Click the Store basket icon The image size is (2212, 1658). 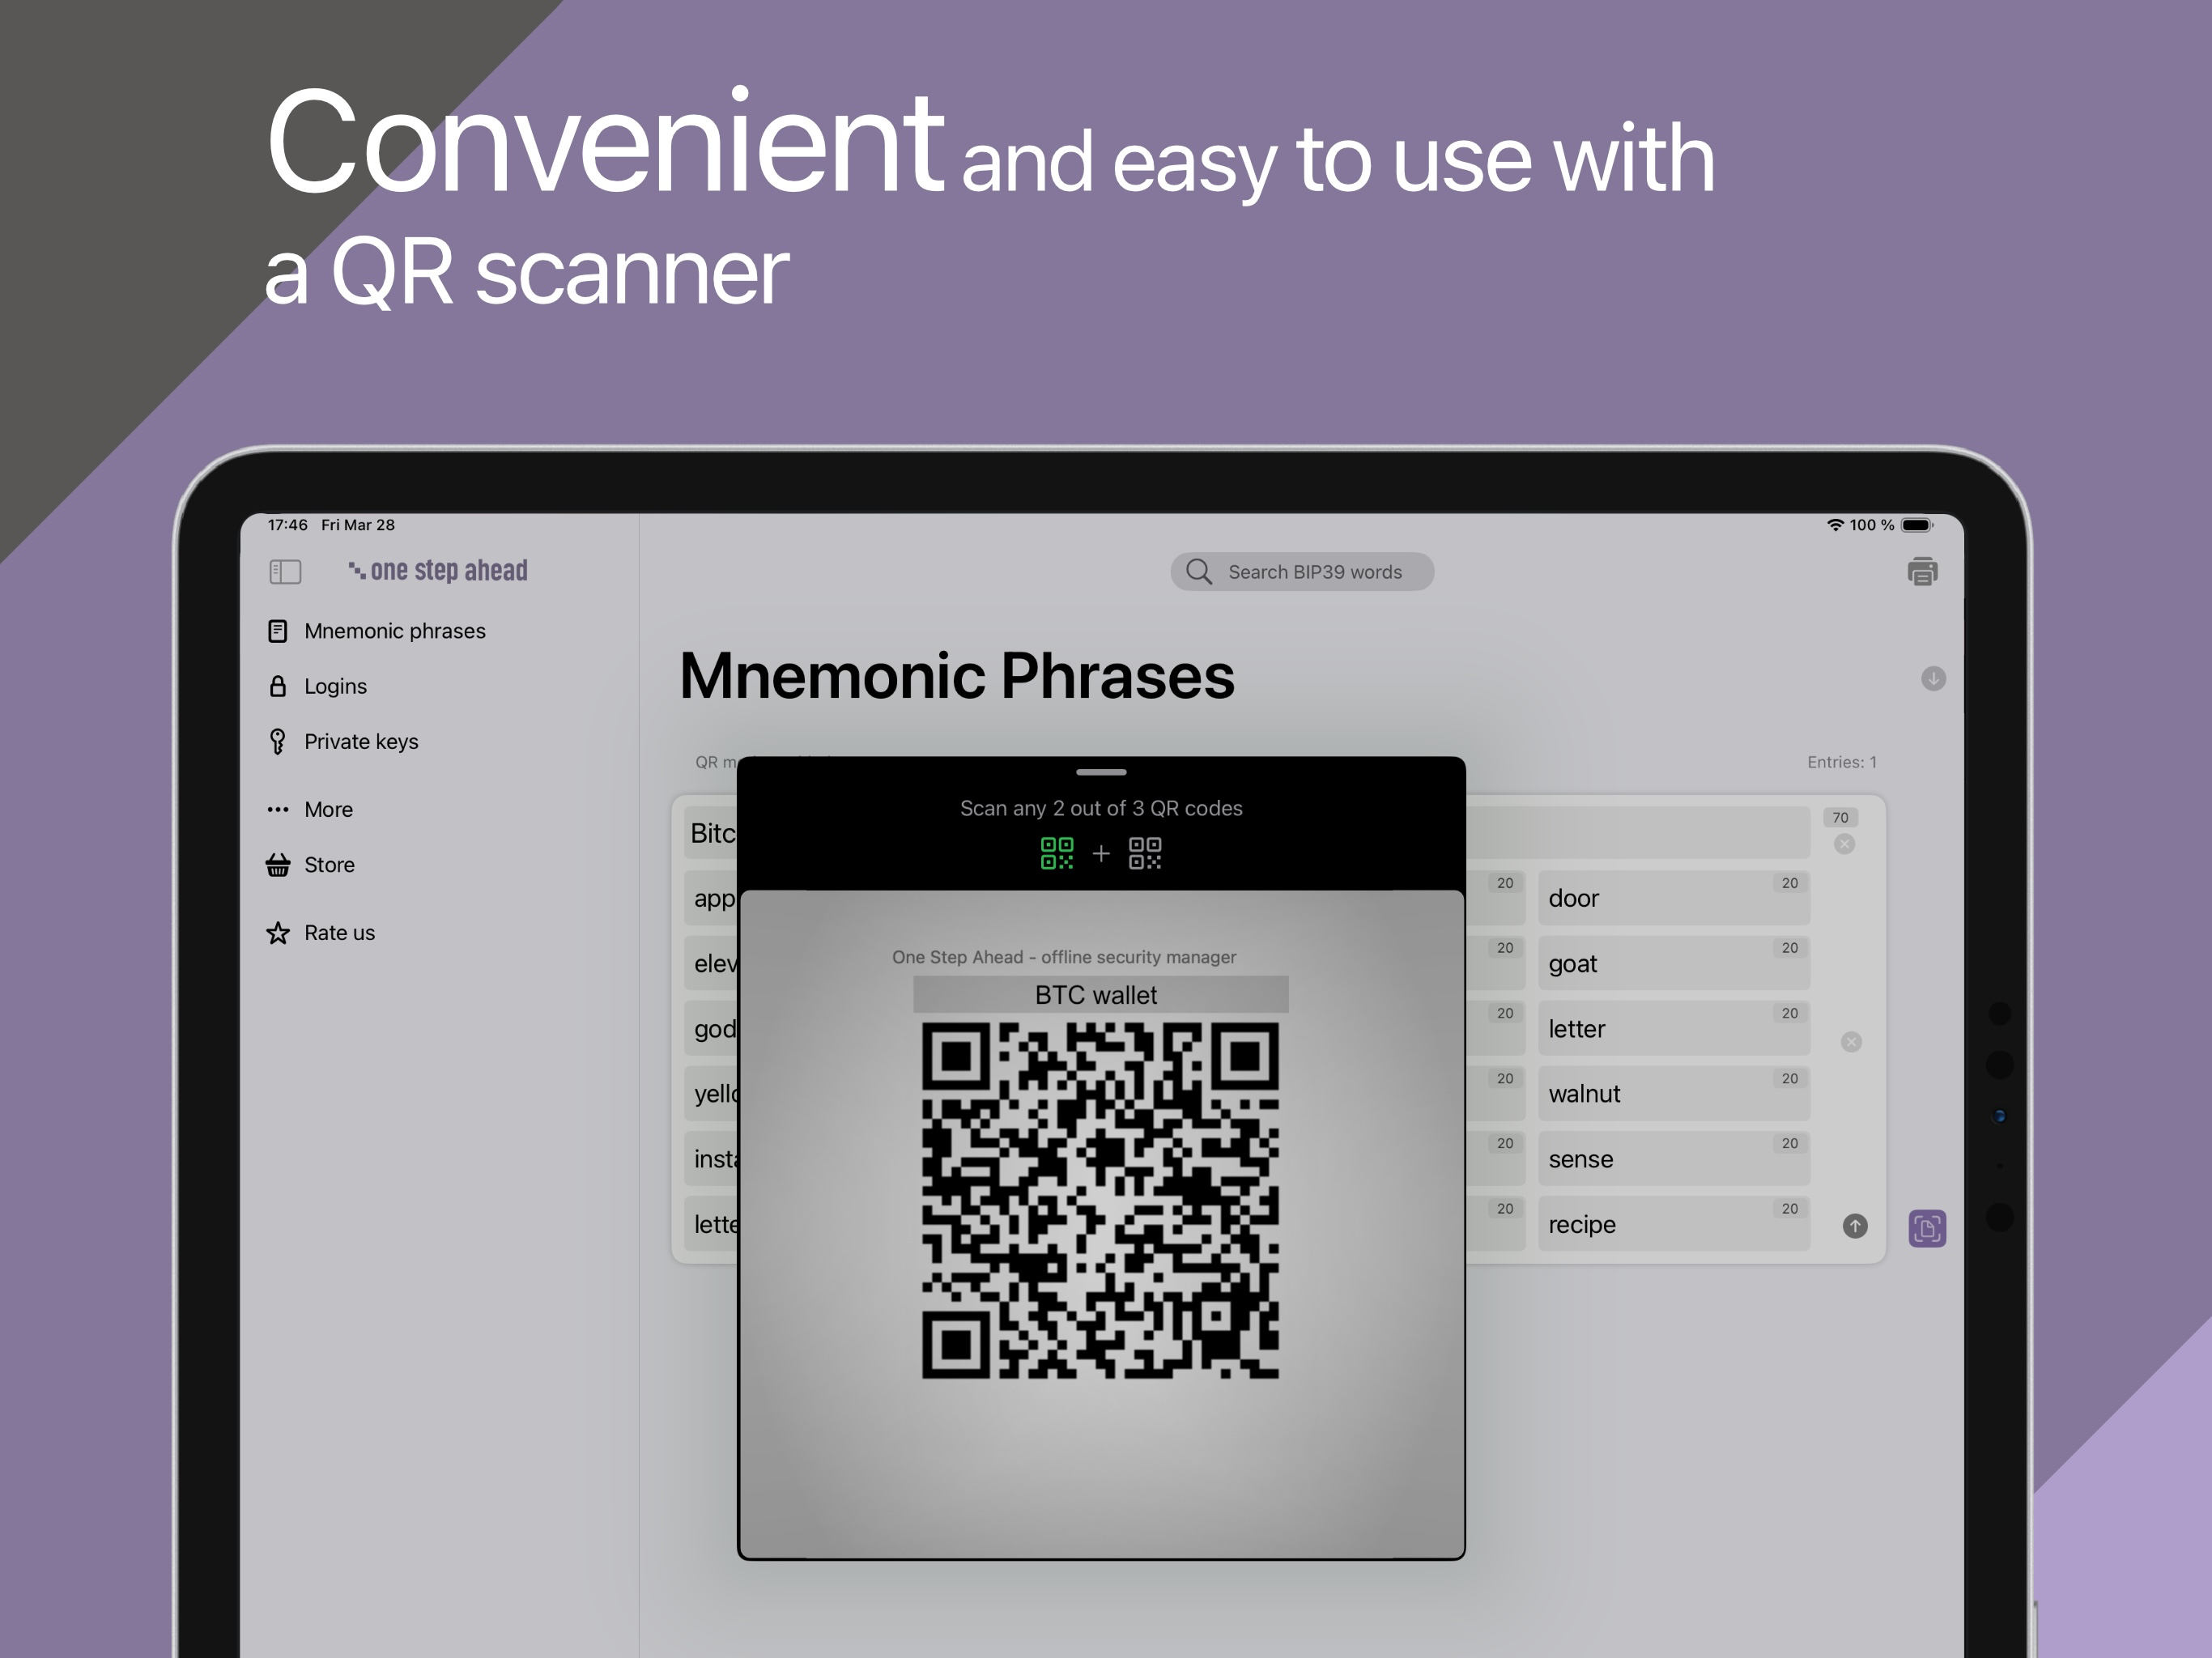(278, 865)
